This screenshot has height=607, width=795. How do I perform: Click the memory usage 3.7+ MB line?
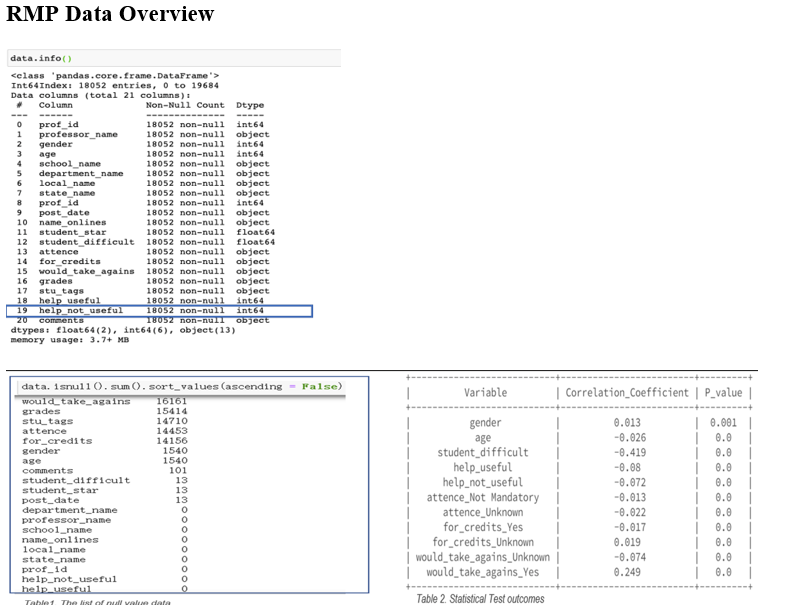(x=70, y=340)
